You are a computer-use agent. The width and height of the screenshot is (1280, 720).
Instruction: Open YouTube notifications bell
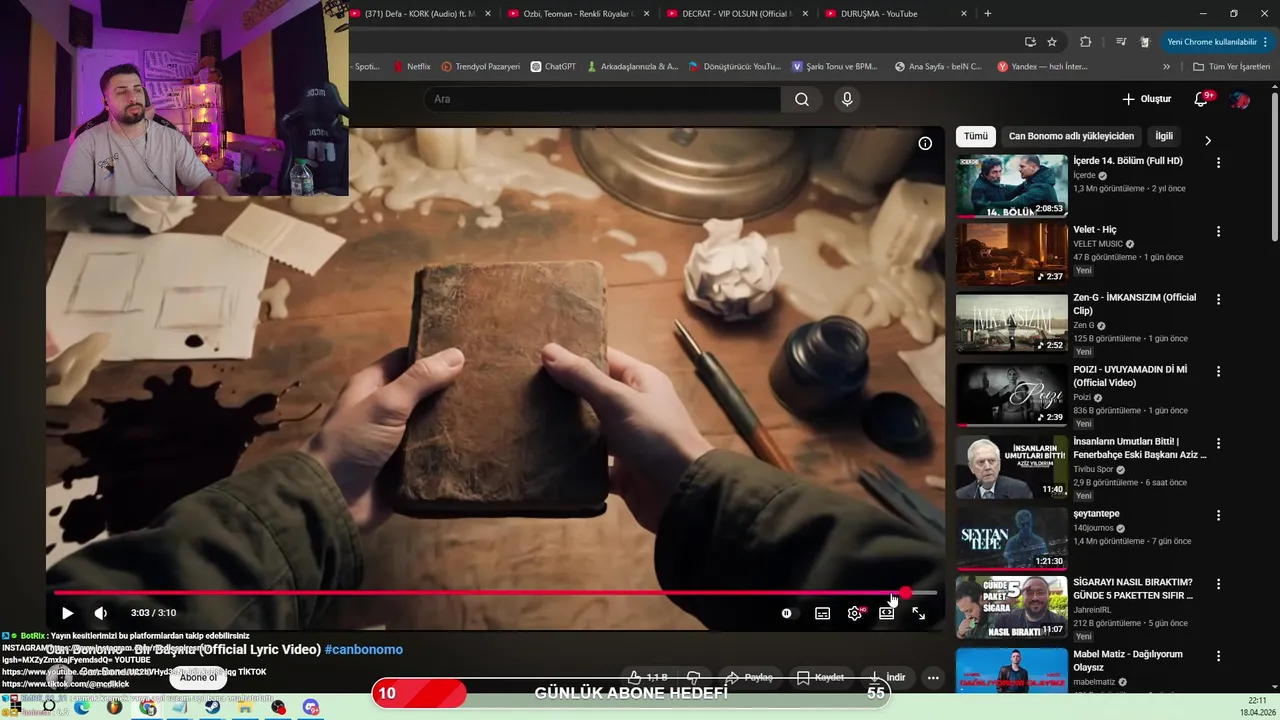(1202, 99)
